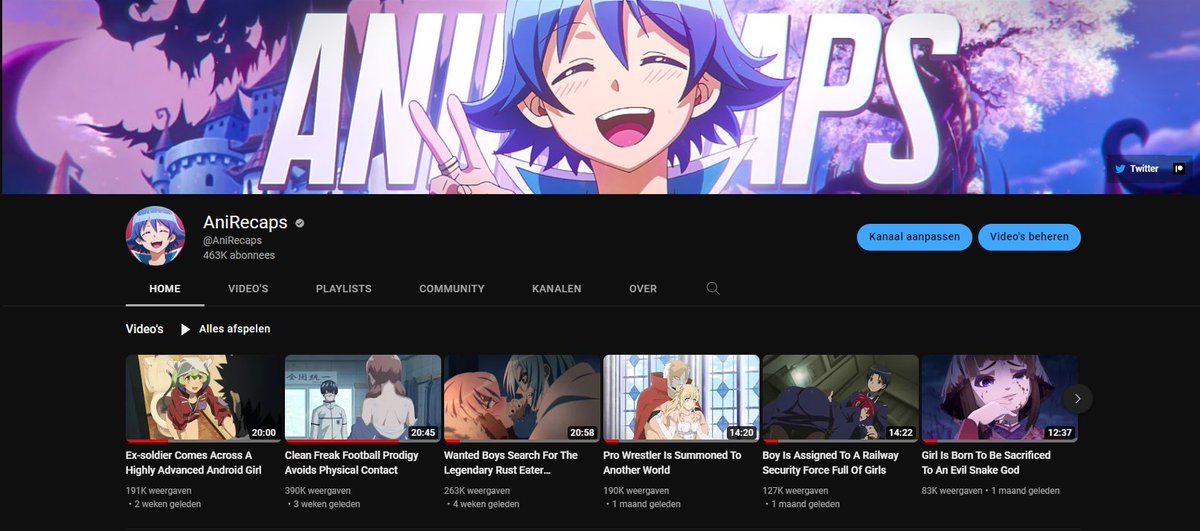
Task: Open the PLAYLISTS tab
Action: (x=344, y=289)
